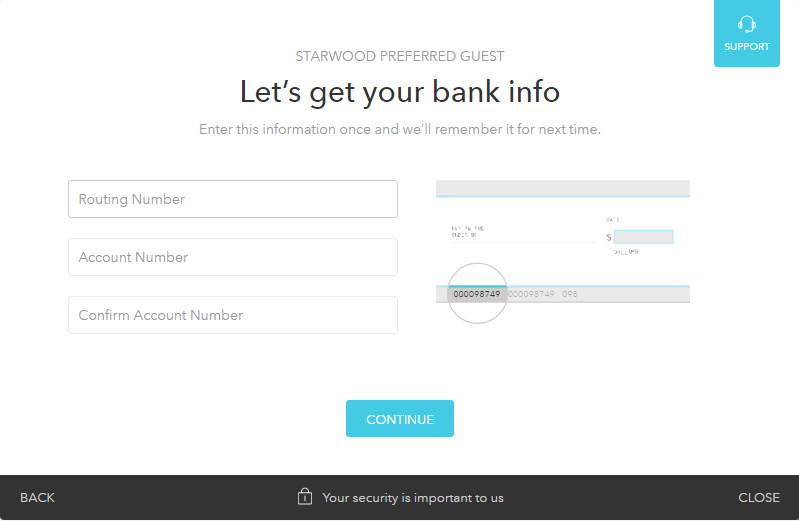Focus the Routing Number field

233,199
